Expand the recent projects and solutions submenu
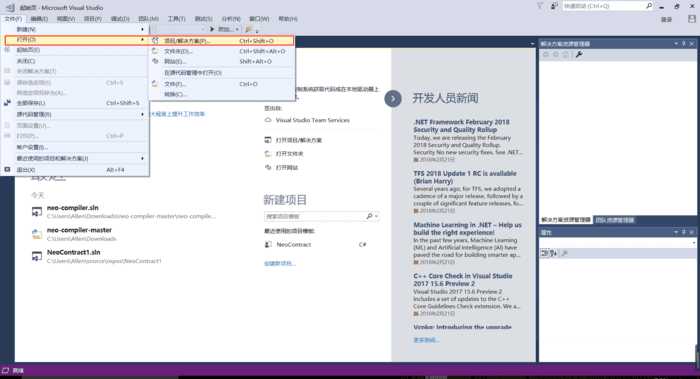Image resolution: width=700 pixels, height=379 pixels. 142,158
